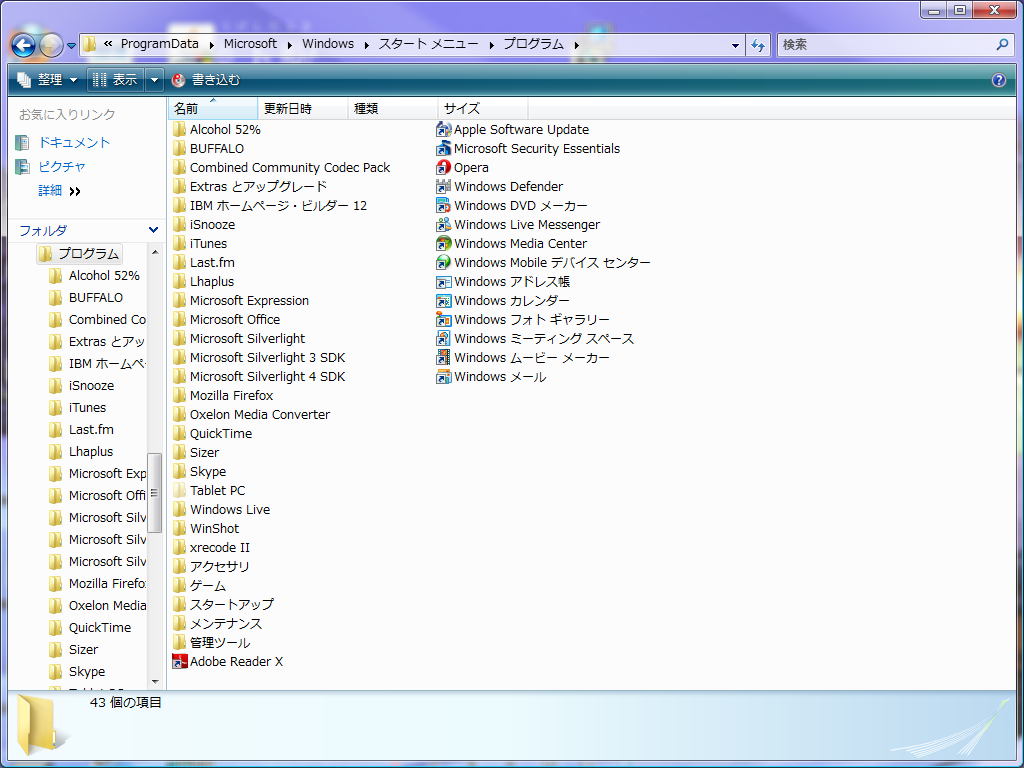Click the Windows フォト ギャラリー icon
This screenshot has height=768, width=1024.
tap(443, 319)
